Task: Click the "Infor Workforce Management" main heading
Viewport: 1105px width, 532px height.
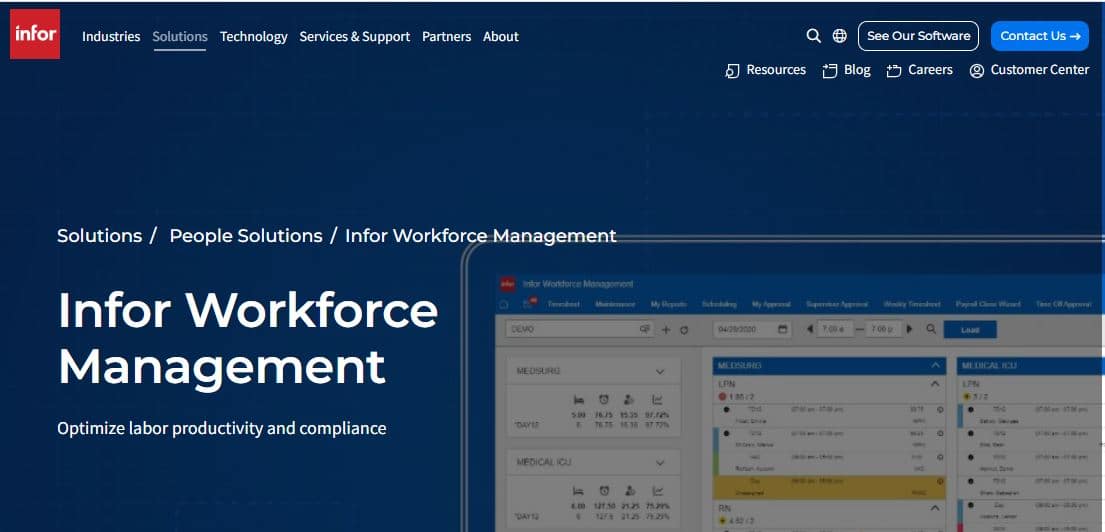Action: pos(248,338)
